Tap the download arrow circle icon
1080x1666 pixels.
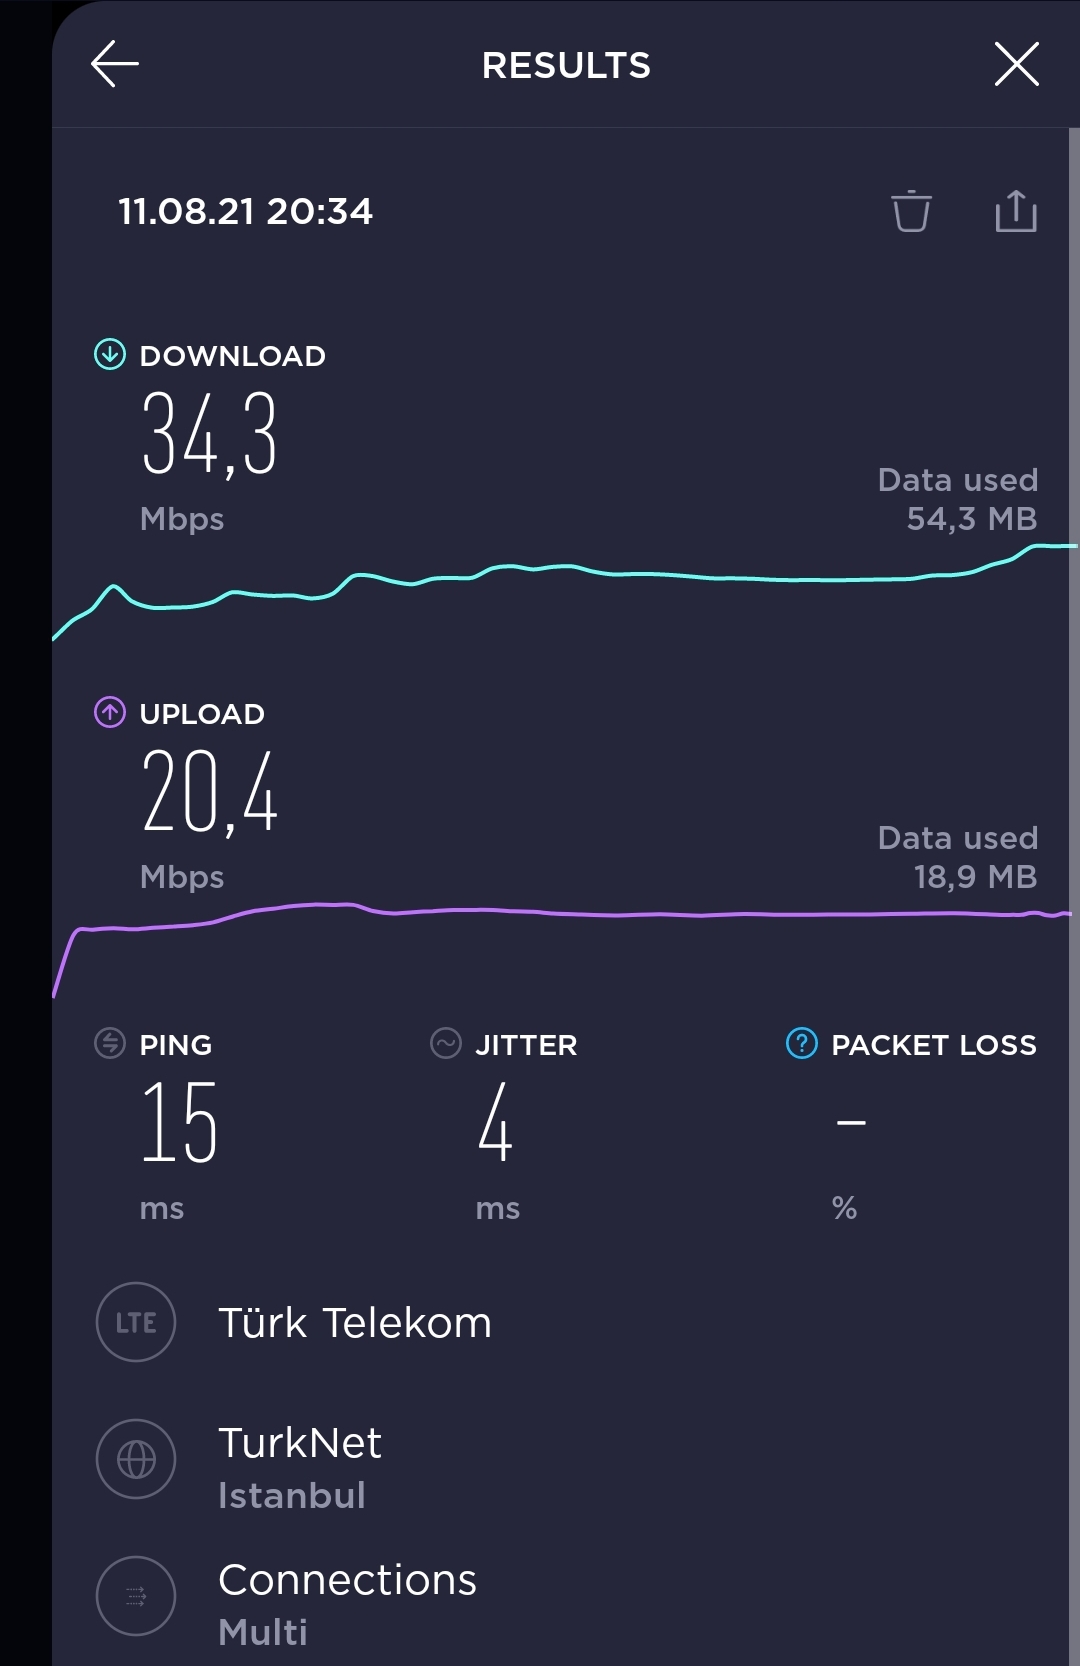[110, 354]
